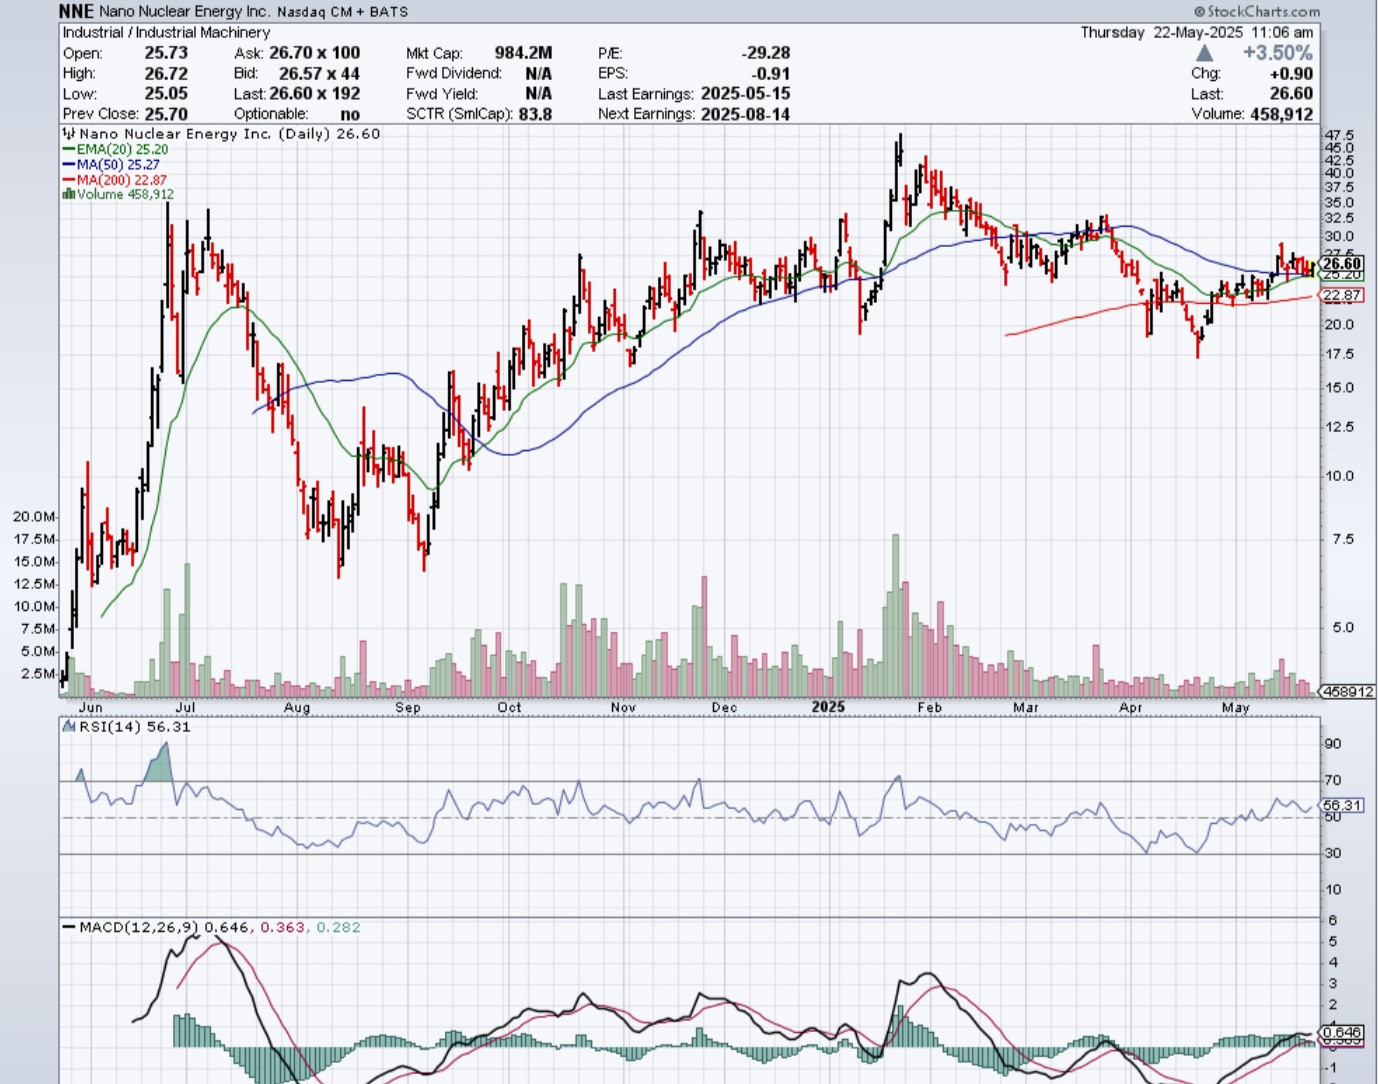Screen dimensions: 1378x1084
Task: Click the RSI(14) 56.31 panel label
Action: tap(126, 727)
